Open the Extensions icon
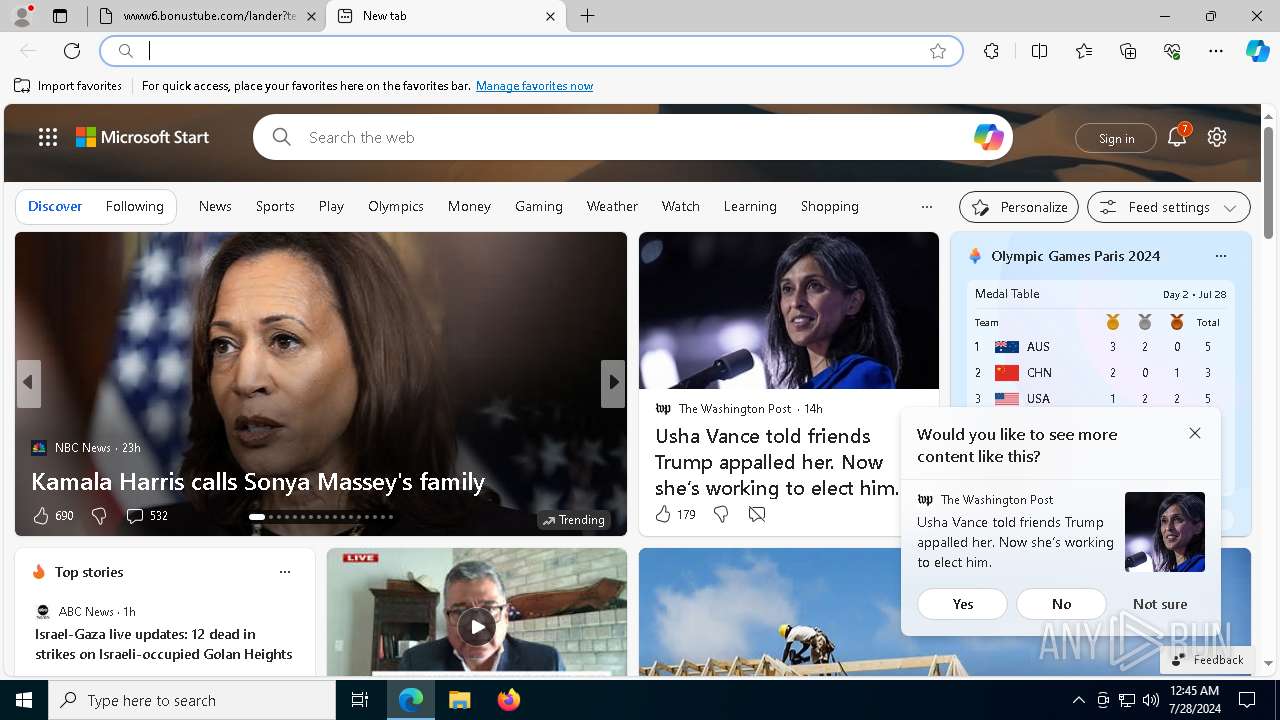This screenshot has width=1280, height=720. point(991,51)
